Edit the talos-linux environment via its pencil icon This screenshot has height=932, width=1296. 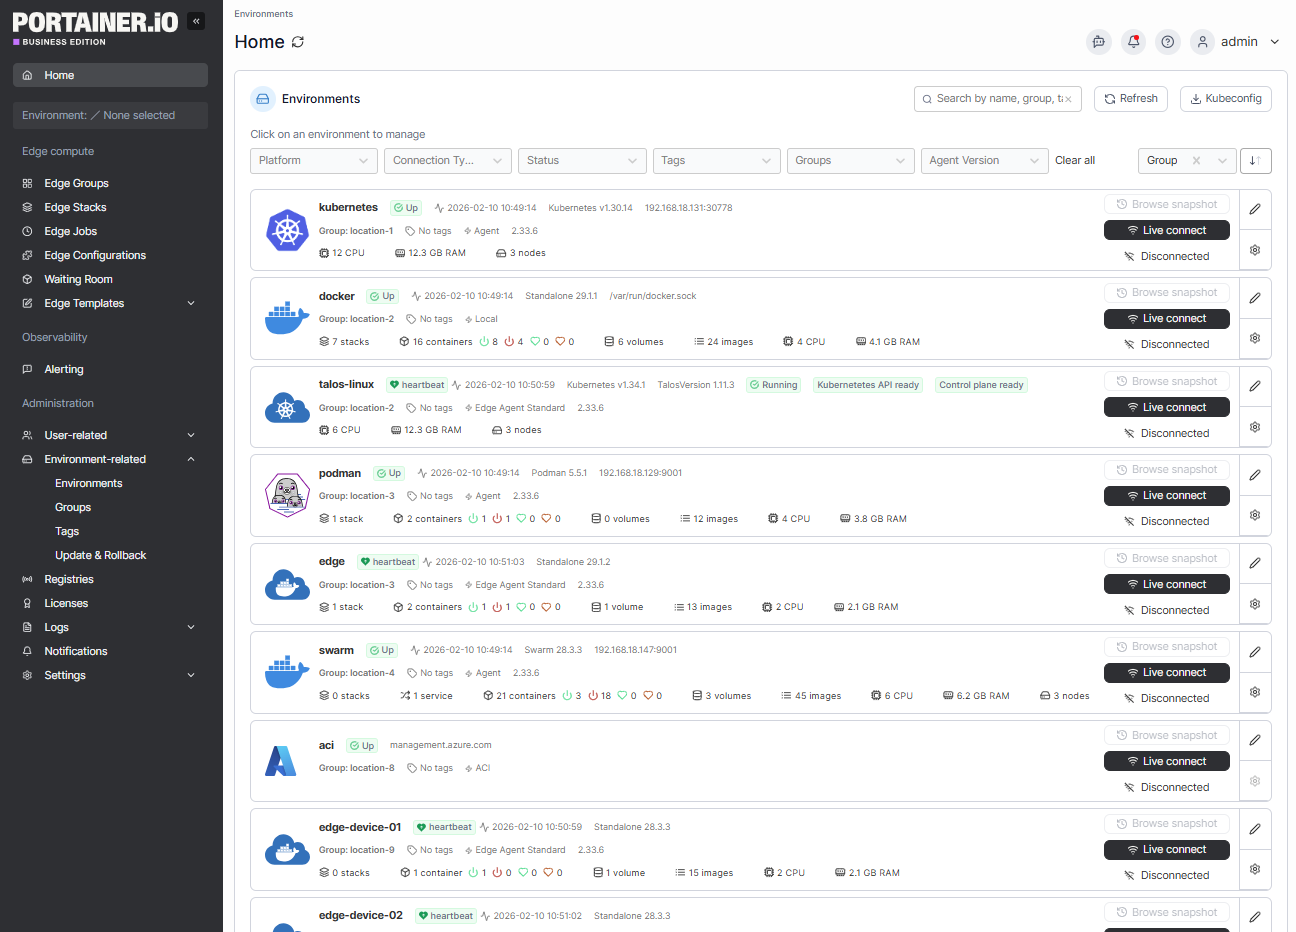1255,386
